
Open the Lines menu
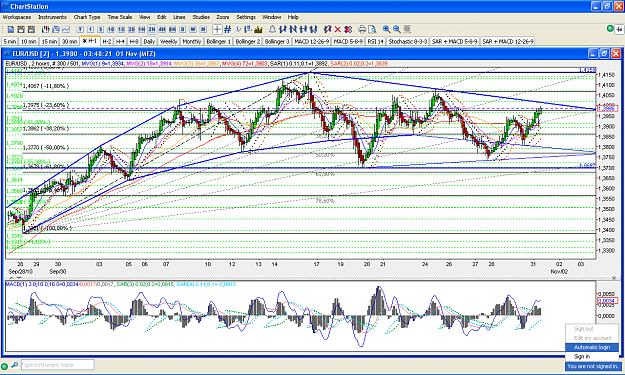[179, 17]
